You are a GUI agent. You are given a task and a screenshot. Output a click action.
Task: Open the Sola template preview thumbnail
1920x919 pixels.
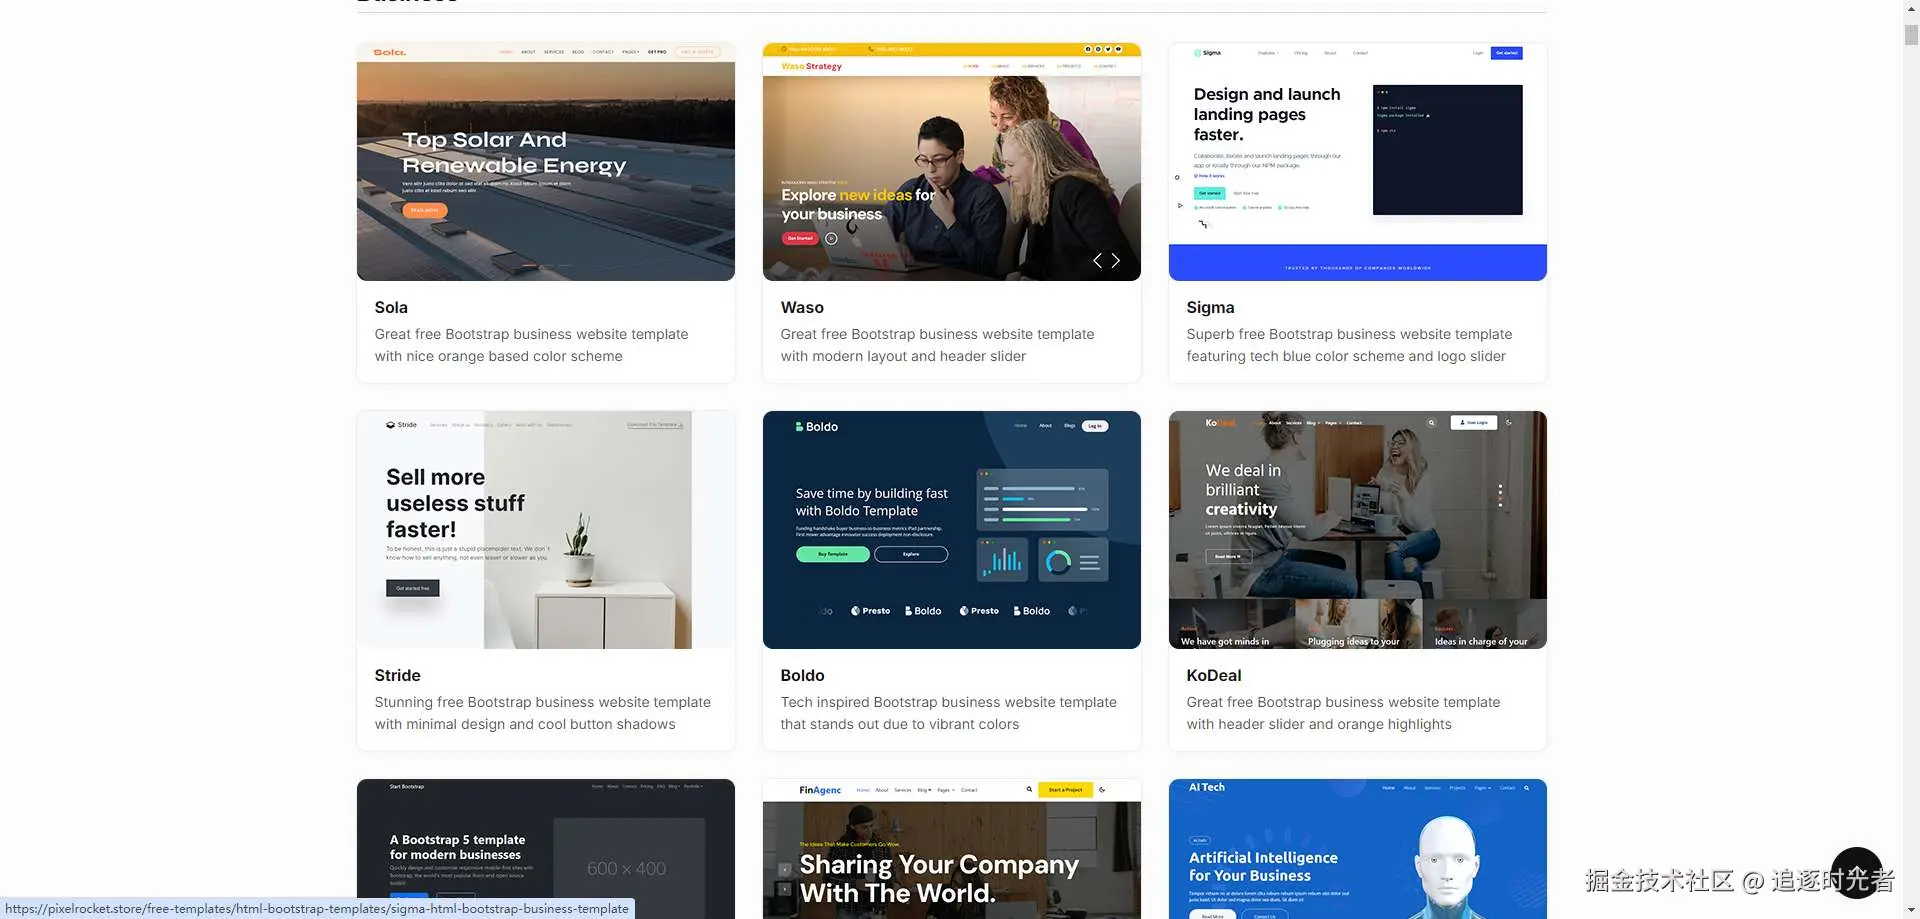pos(545,162)
